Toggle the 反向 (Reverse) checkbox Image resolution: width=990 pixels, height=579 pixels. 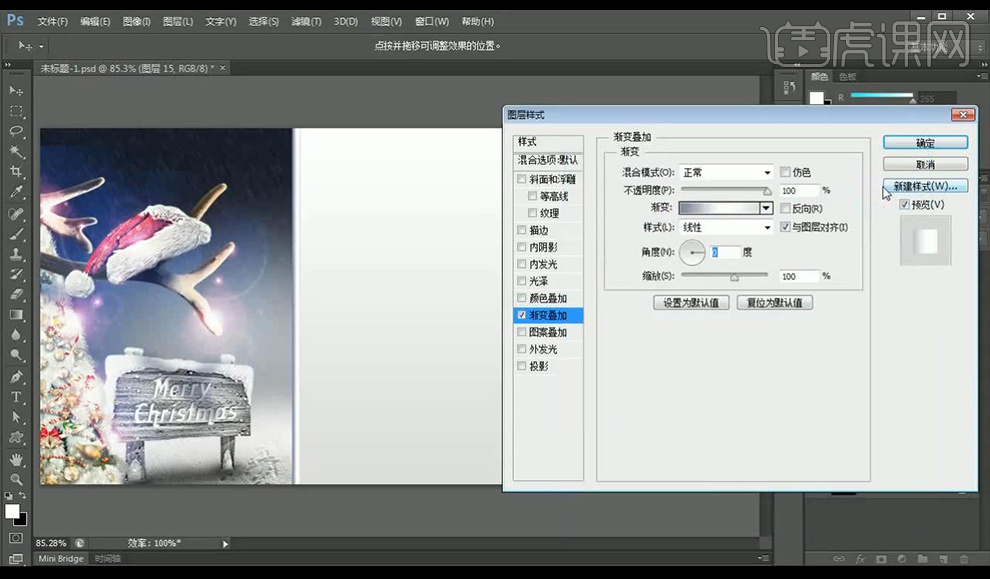pos(785,208)
